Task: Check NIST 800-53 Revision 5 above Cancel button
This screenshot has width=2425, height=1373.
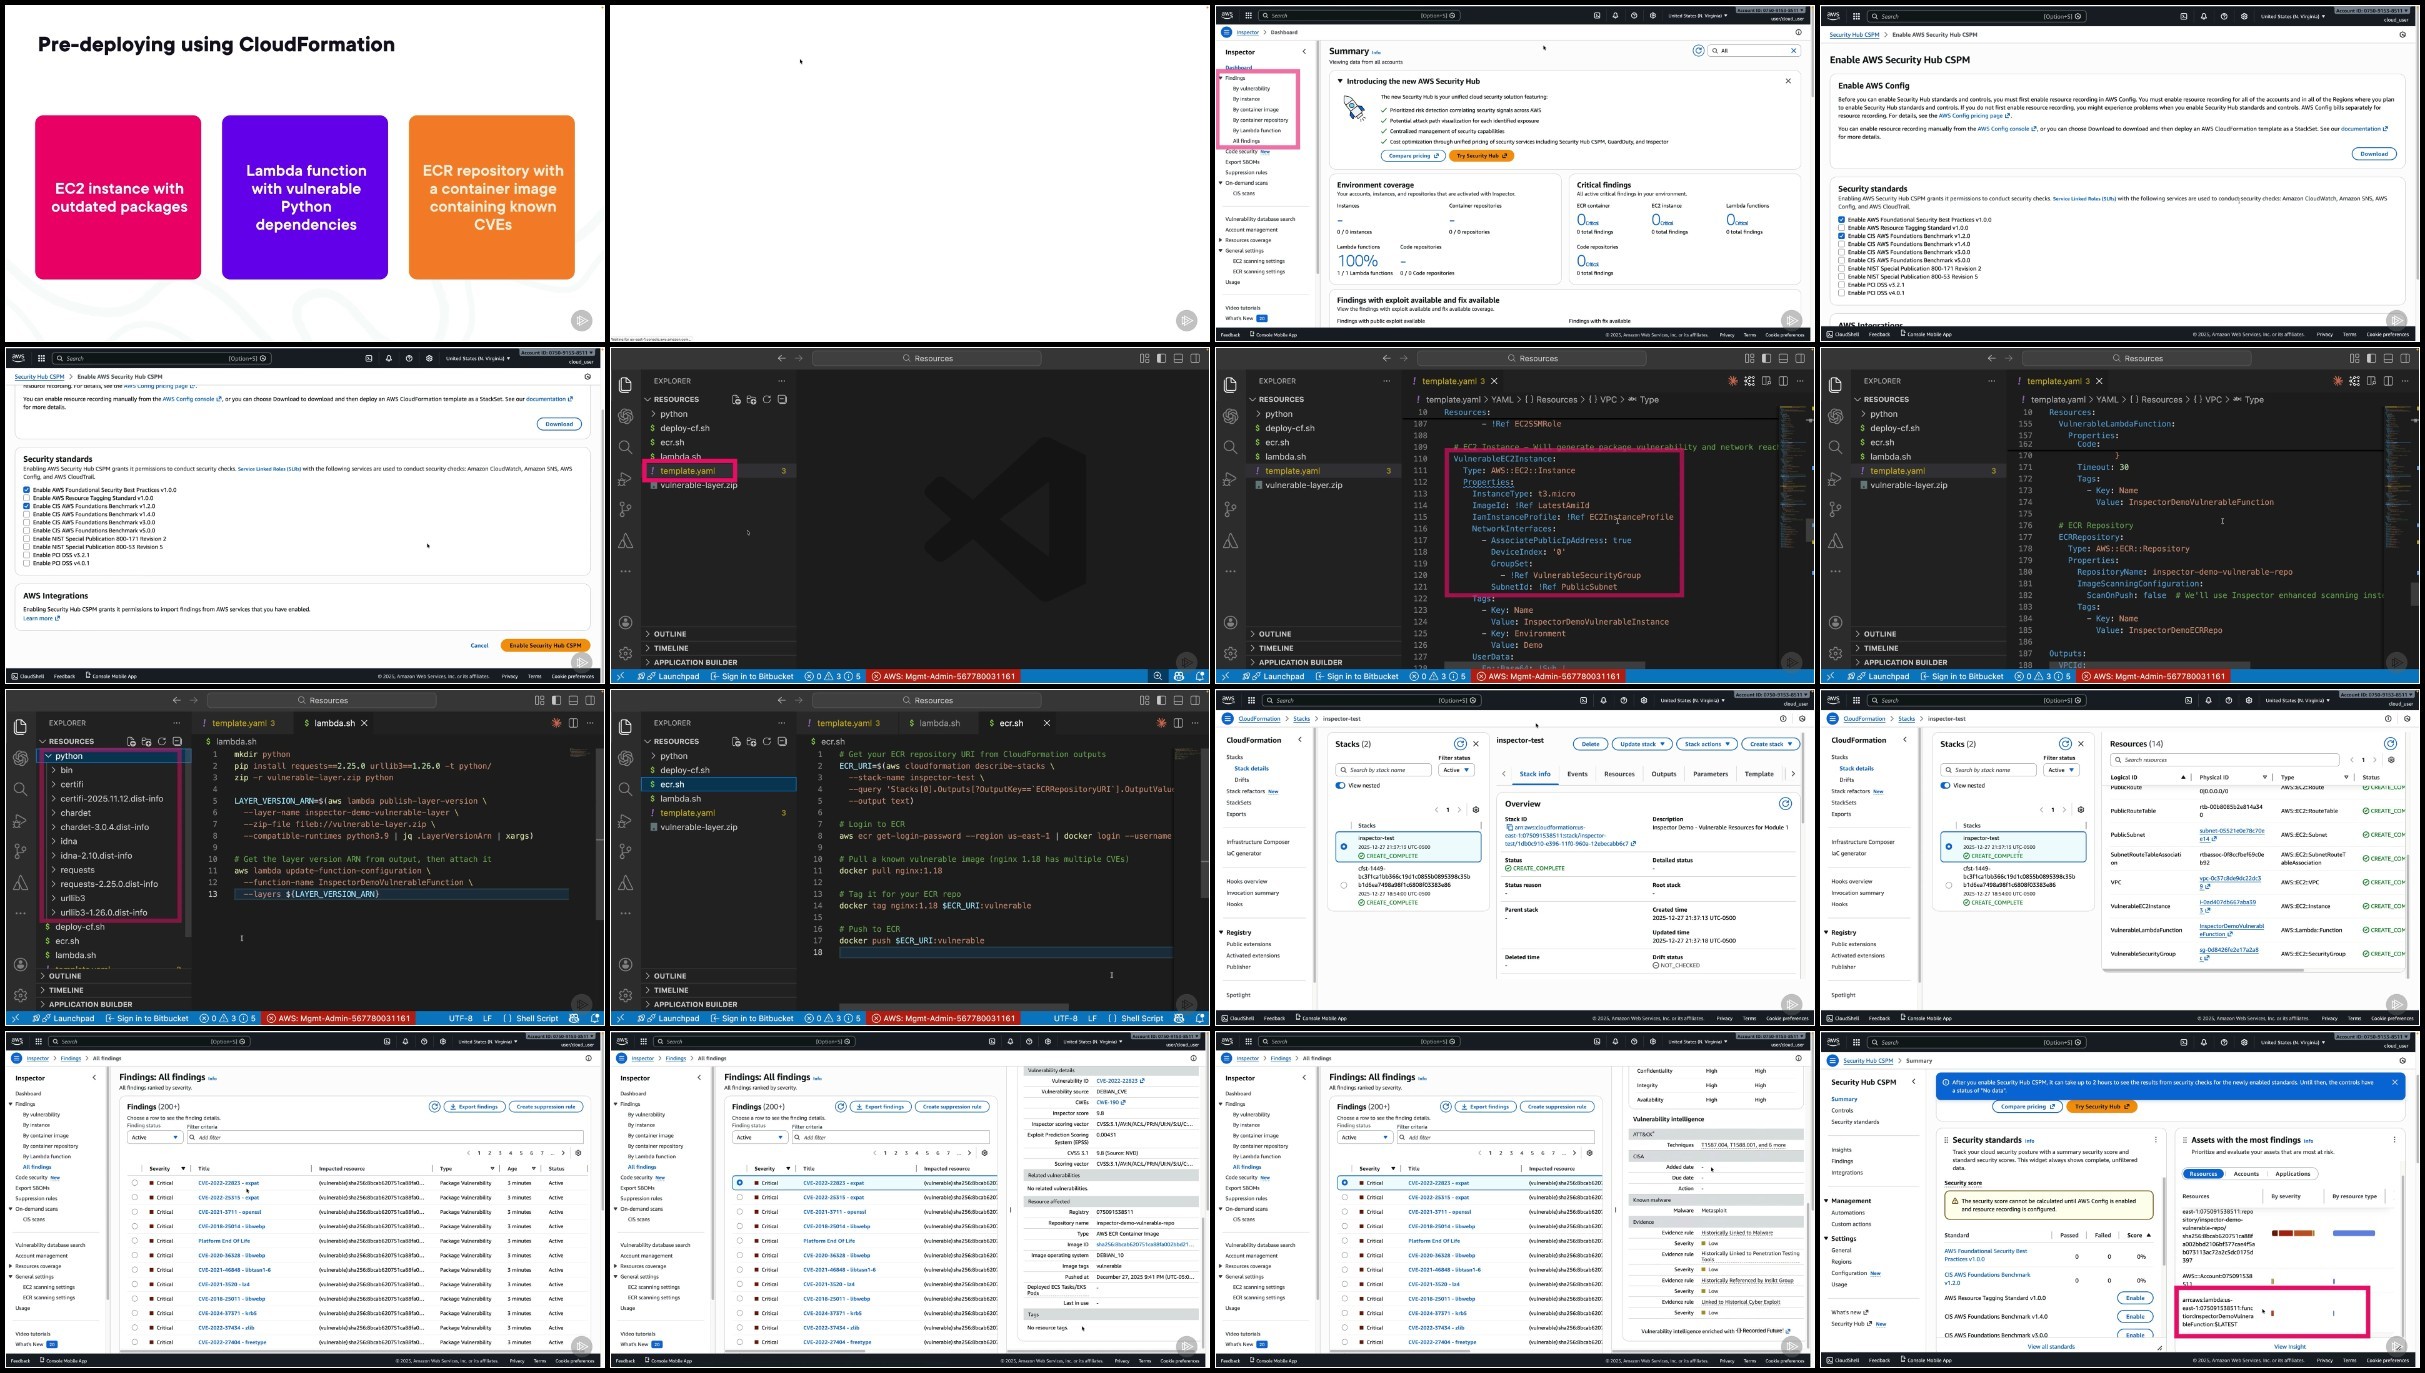Action: pyautogui.click(x=26, y=547)
